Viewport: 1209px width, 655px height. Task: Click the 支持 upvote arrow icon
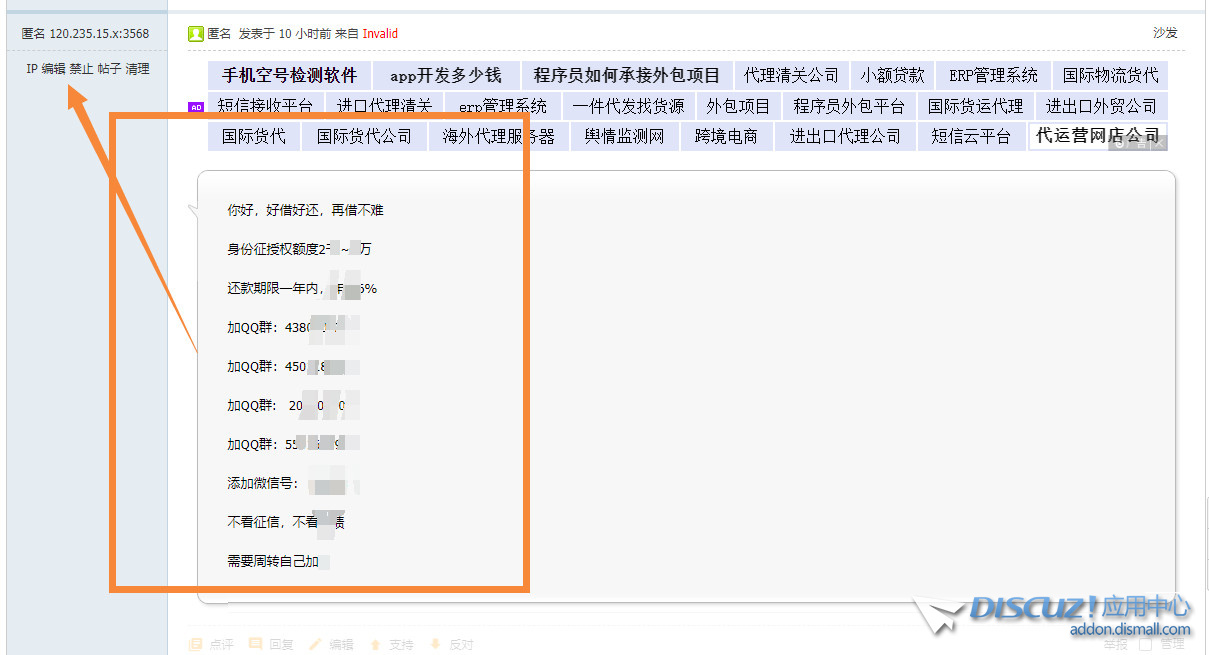374,643
